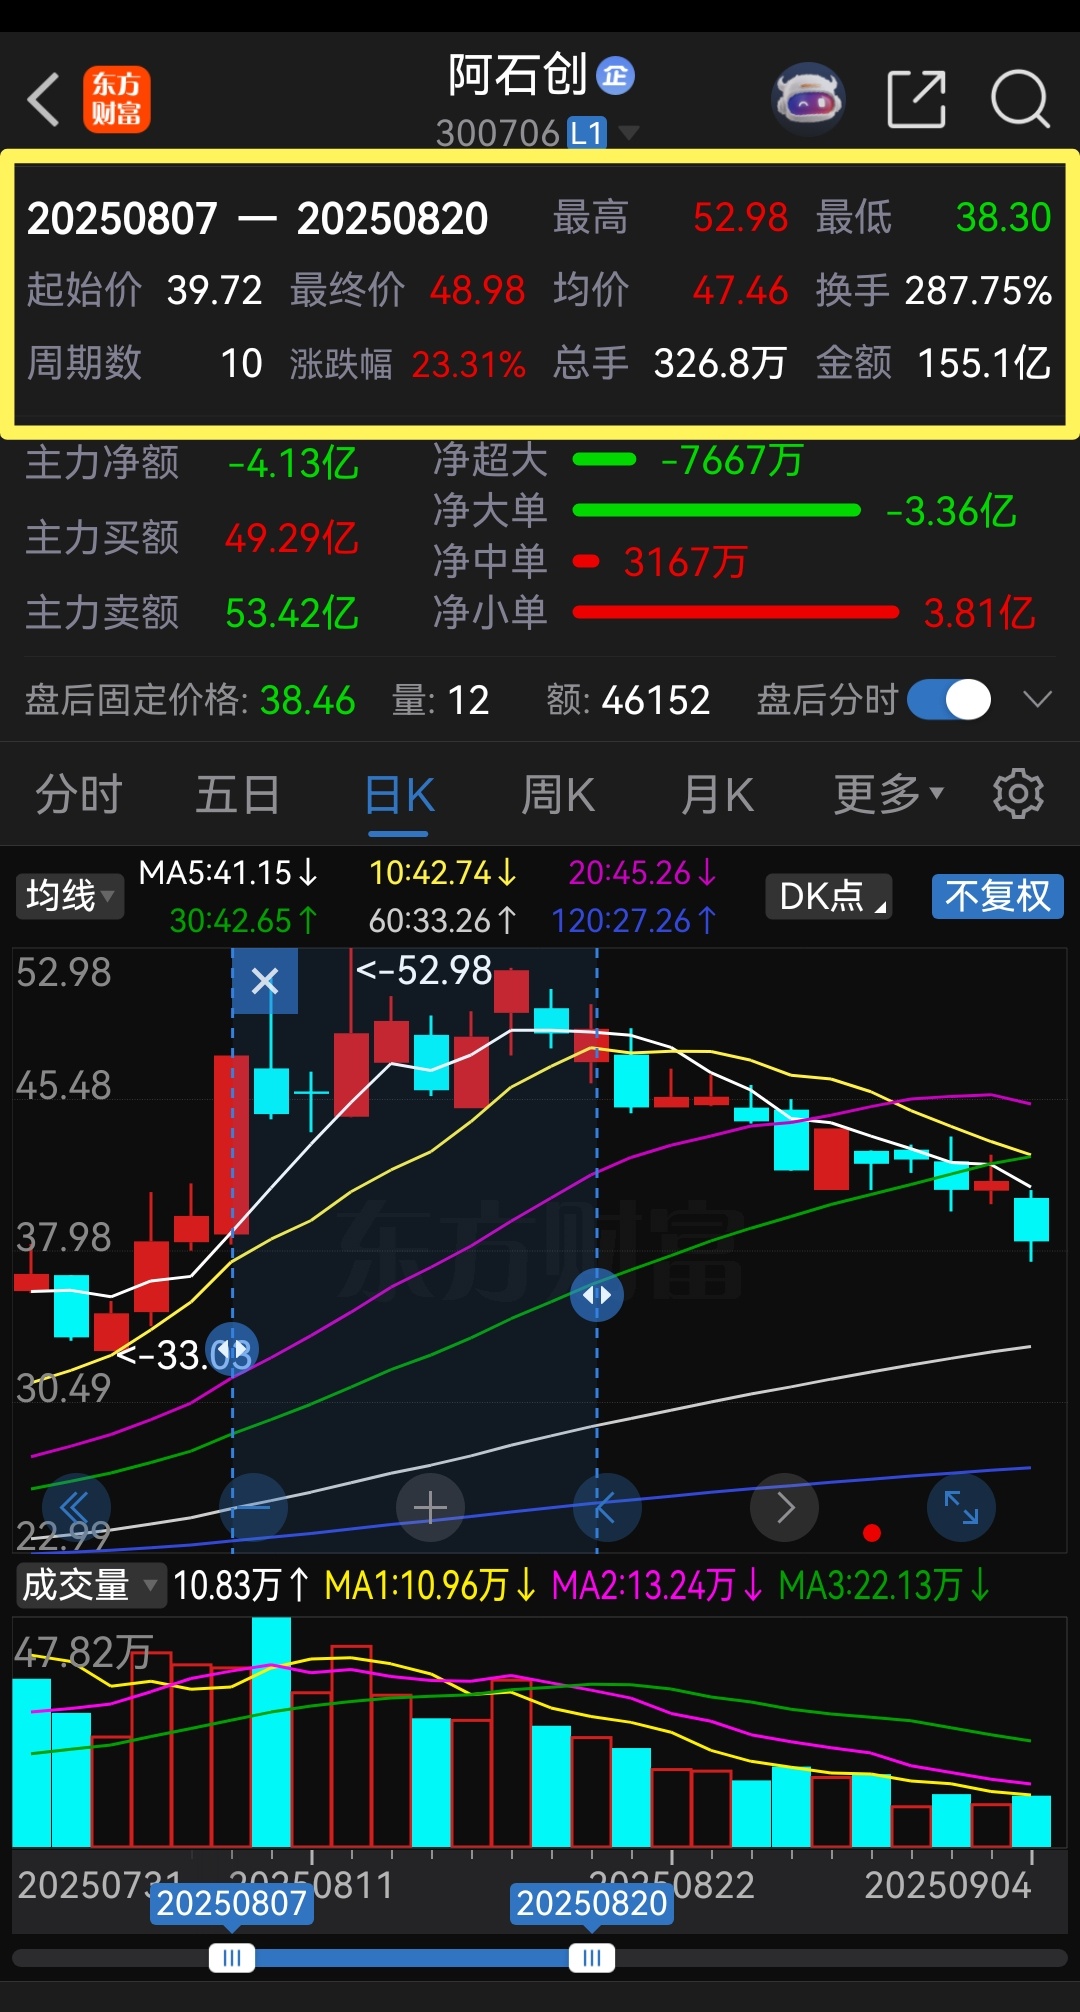
Task: Tap left range boundary drag handle
Action: 232,1350
